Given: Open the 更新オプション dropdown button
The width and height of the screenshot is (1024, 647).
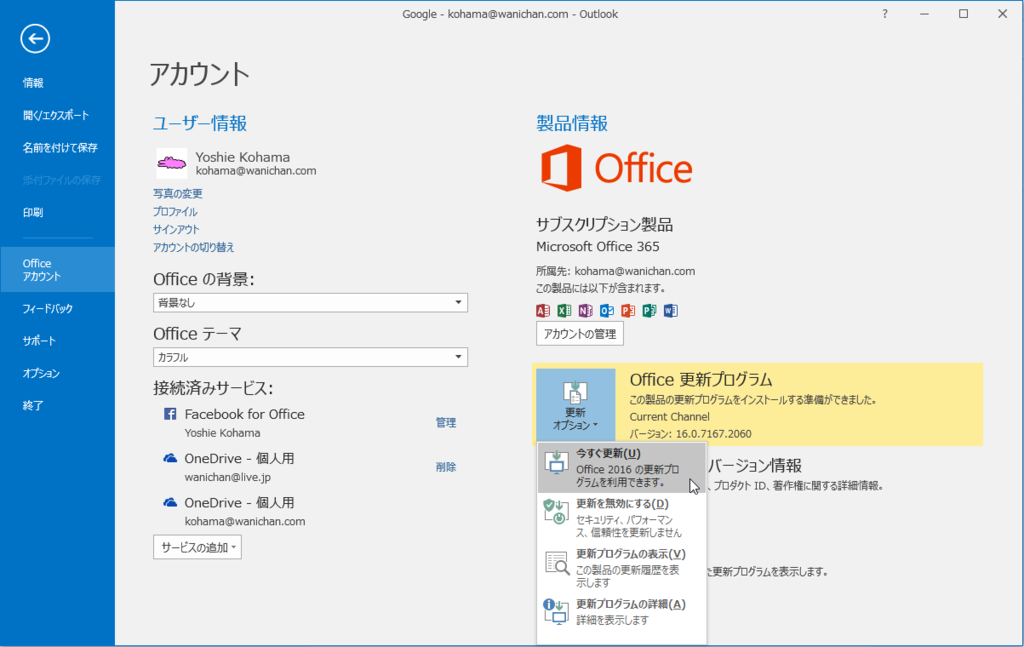Looking at the screenshot, I should pos(575,405).
